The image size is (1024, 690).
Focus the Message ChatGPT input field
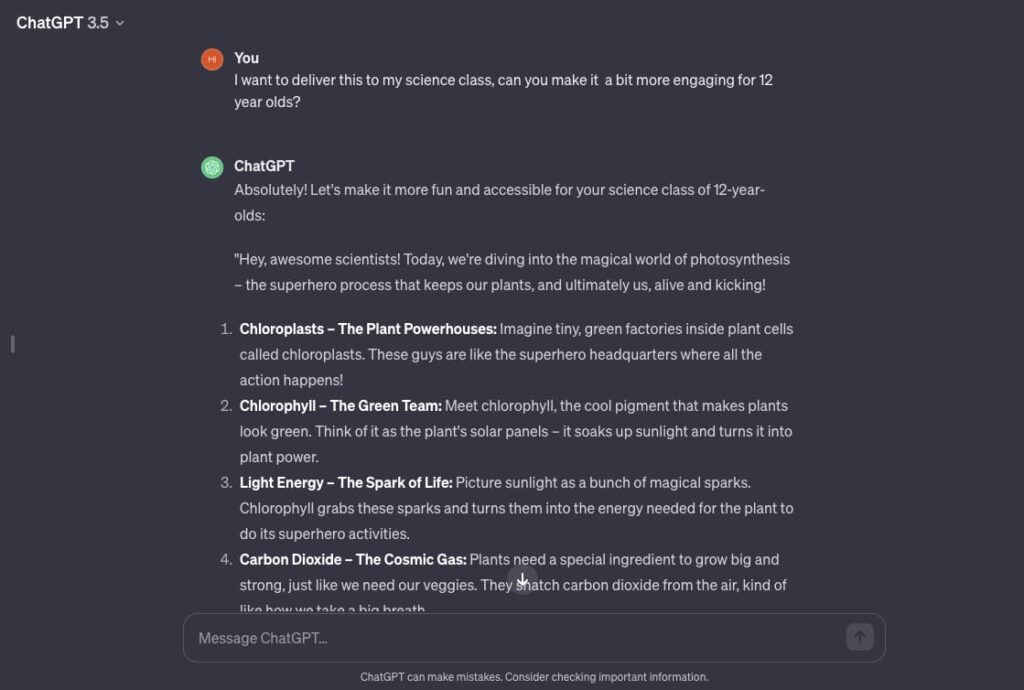(450, 637)
